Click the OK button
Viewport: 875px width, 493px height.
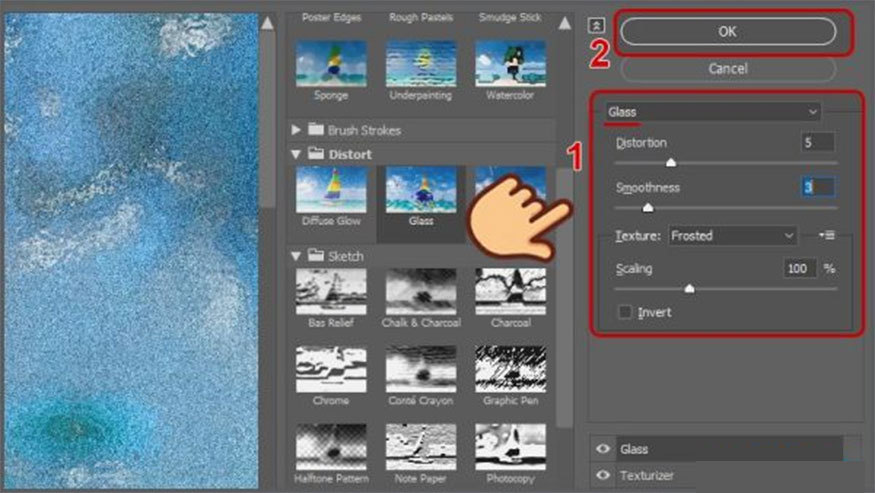coord(728,32)
